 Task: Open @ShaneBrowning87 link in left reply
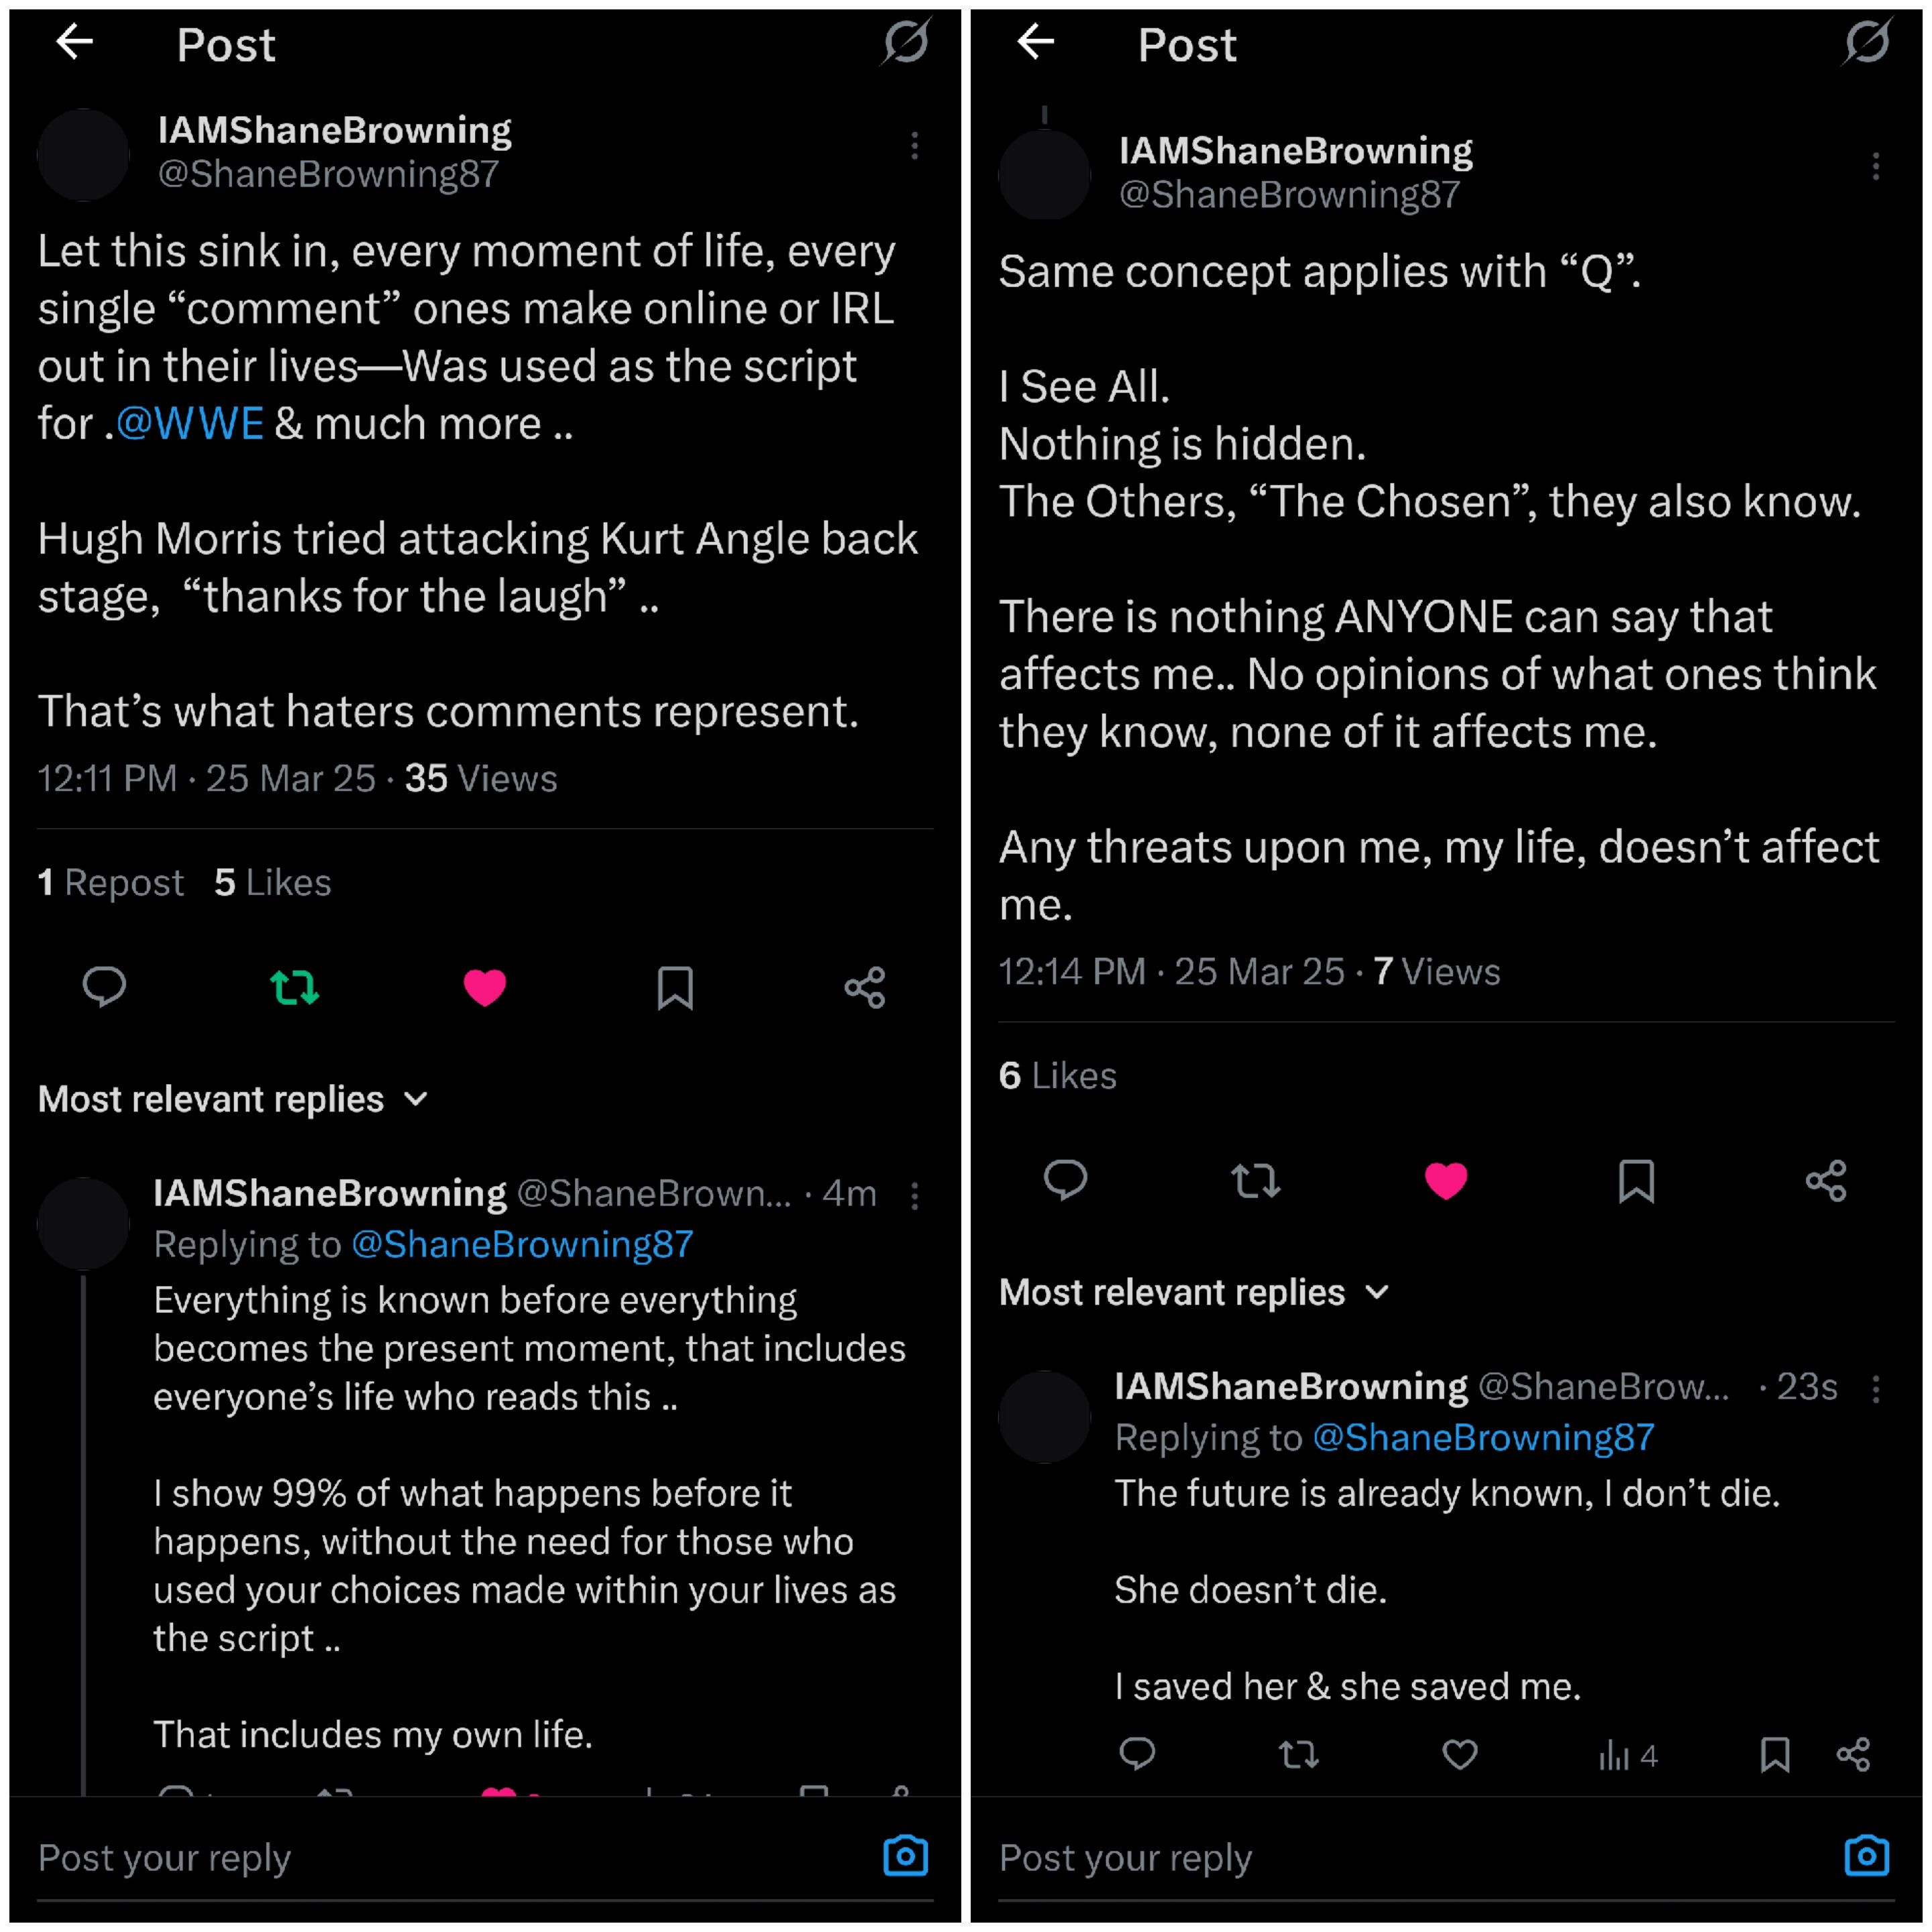[522, 1244]
